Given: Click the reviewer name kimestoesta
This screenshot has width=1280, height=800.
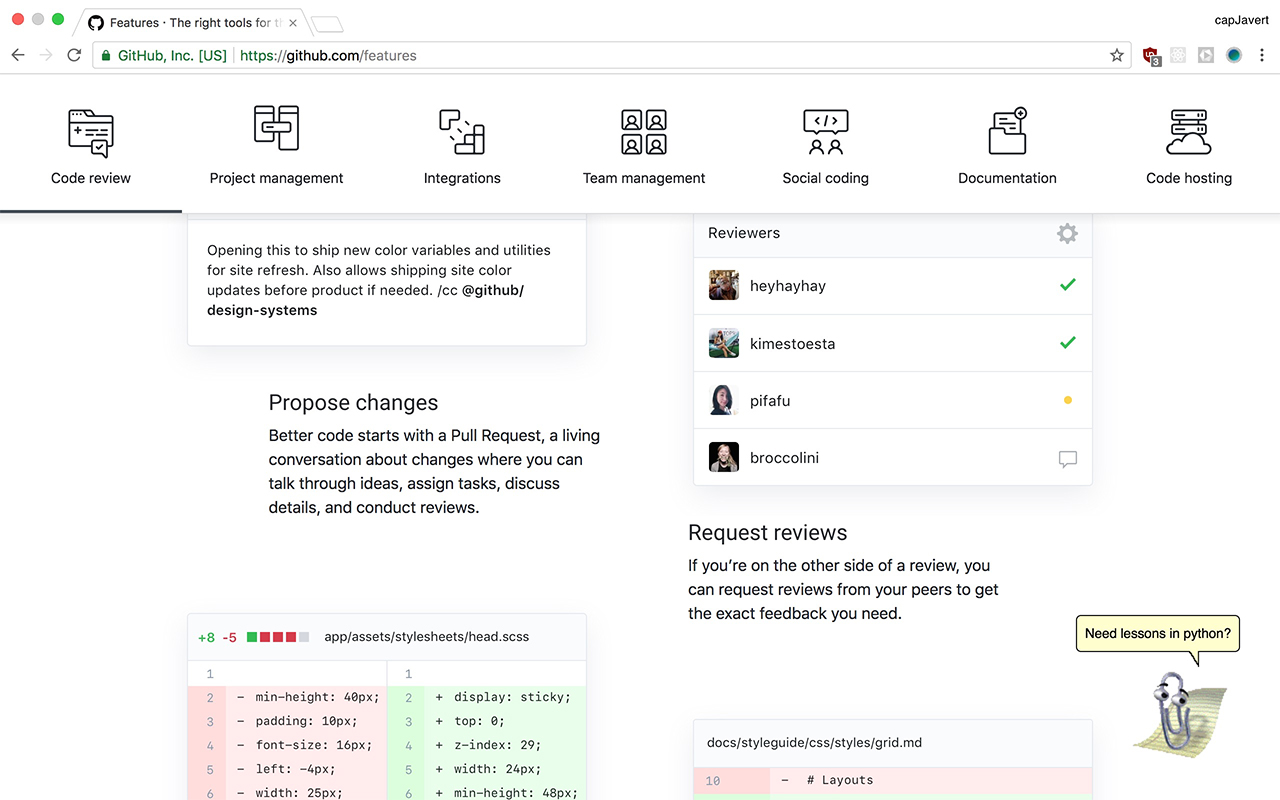Looking at the screenshot, I should (x=793, y=344).
